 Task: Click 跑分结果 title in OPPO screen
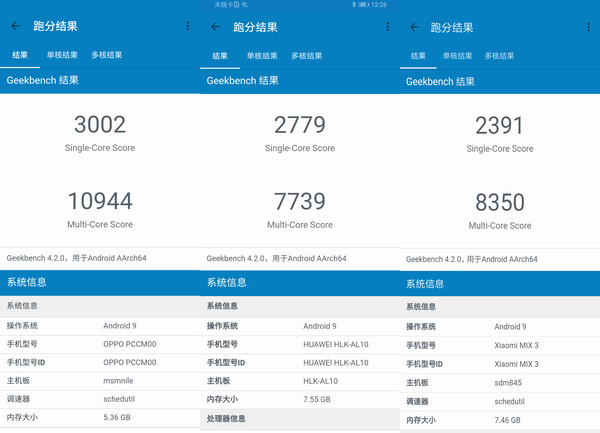point(55,26)
